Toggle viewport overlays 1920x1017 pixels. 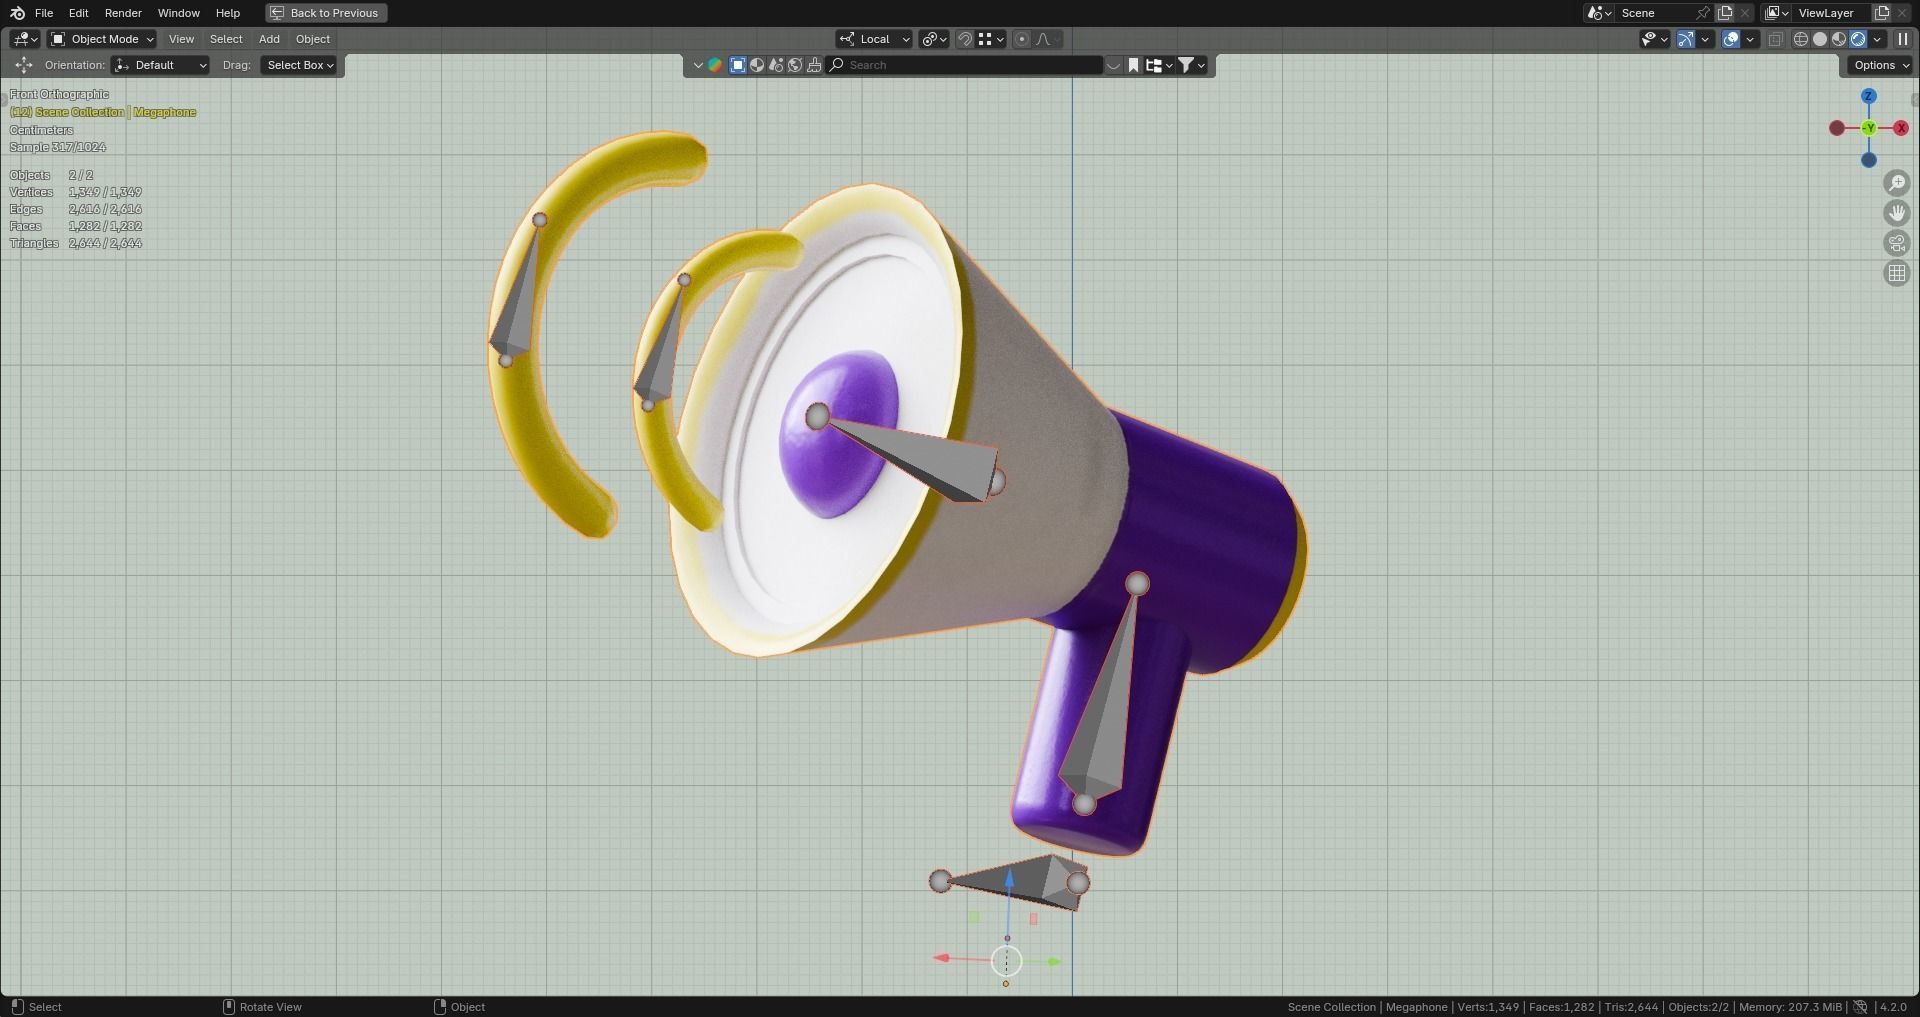(1731, 39)
